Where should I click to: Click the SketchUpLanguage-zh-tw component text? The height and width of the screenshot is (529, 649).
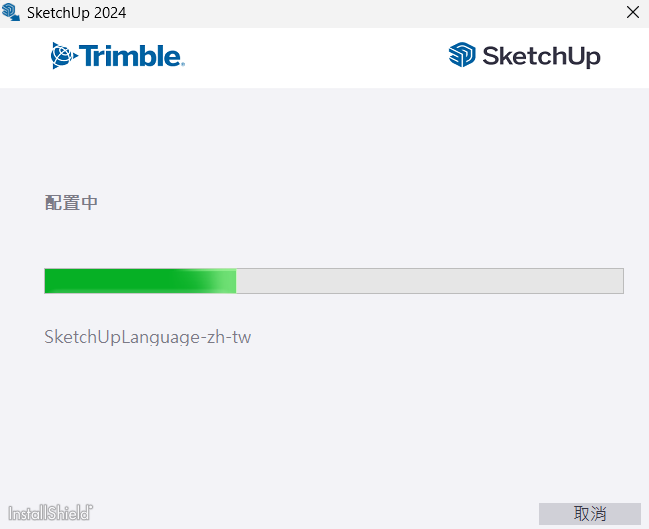tap(147, 337)
